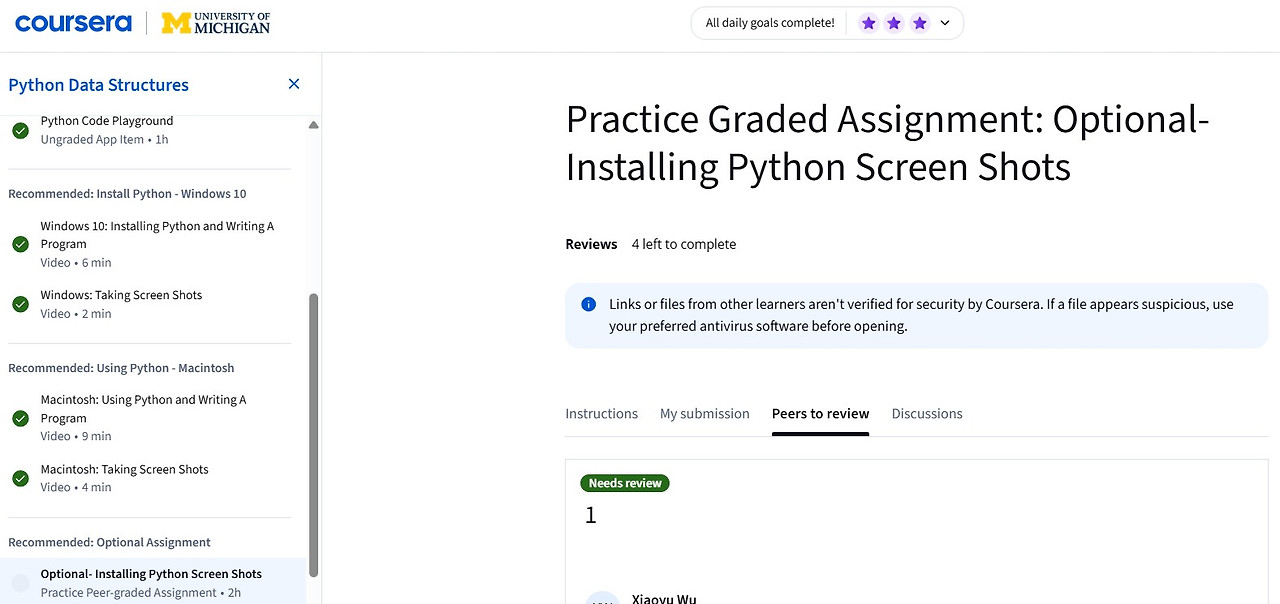Click green checkmark beside Python Code Playground

[x=20, y=130]
